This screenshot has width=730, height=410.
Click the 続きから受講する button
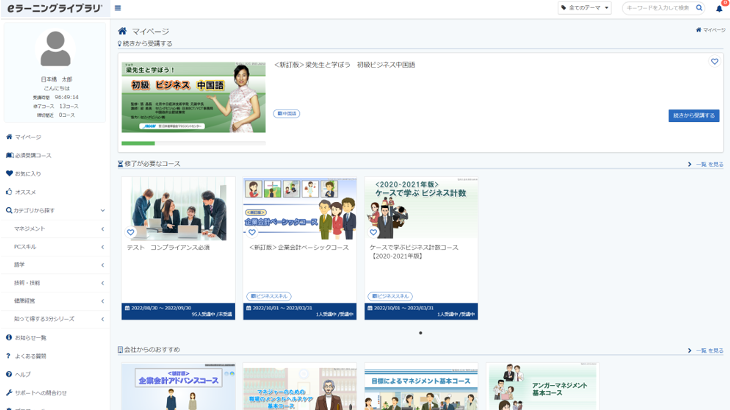click(x=693, y=116)
